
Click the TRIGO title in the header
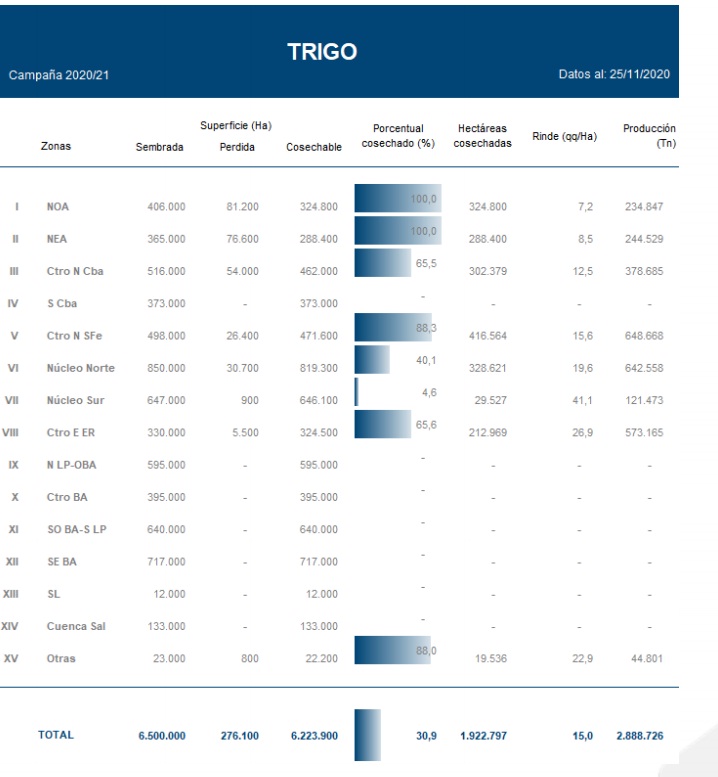[322, 53]
